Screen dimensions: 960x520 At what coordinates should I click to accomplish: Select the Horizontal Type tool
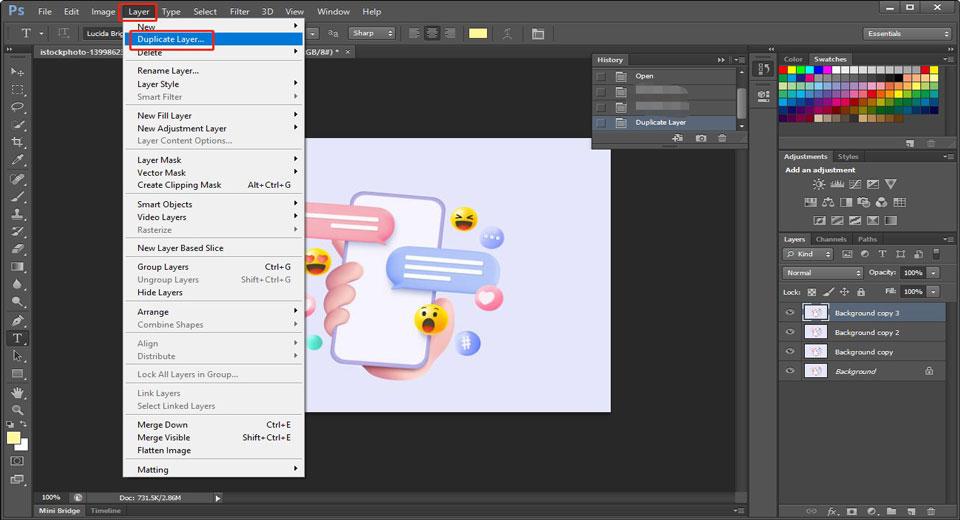(x=17, y=338)
